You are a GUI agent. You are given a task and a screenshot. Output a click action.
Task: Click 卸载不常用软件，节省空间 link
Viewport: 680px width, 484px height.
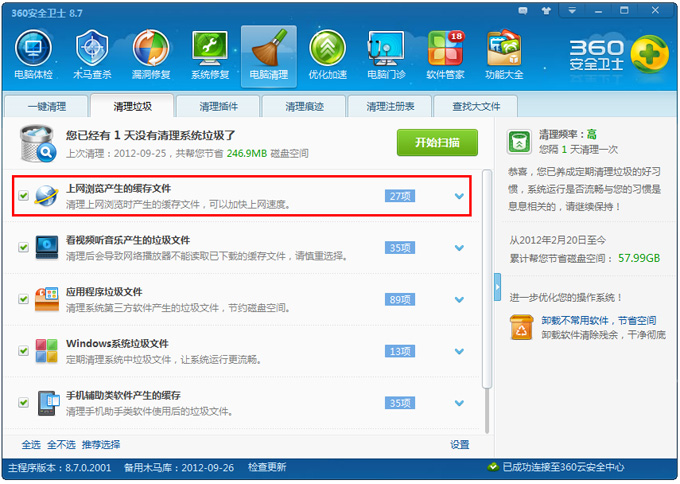598,320
